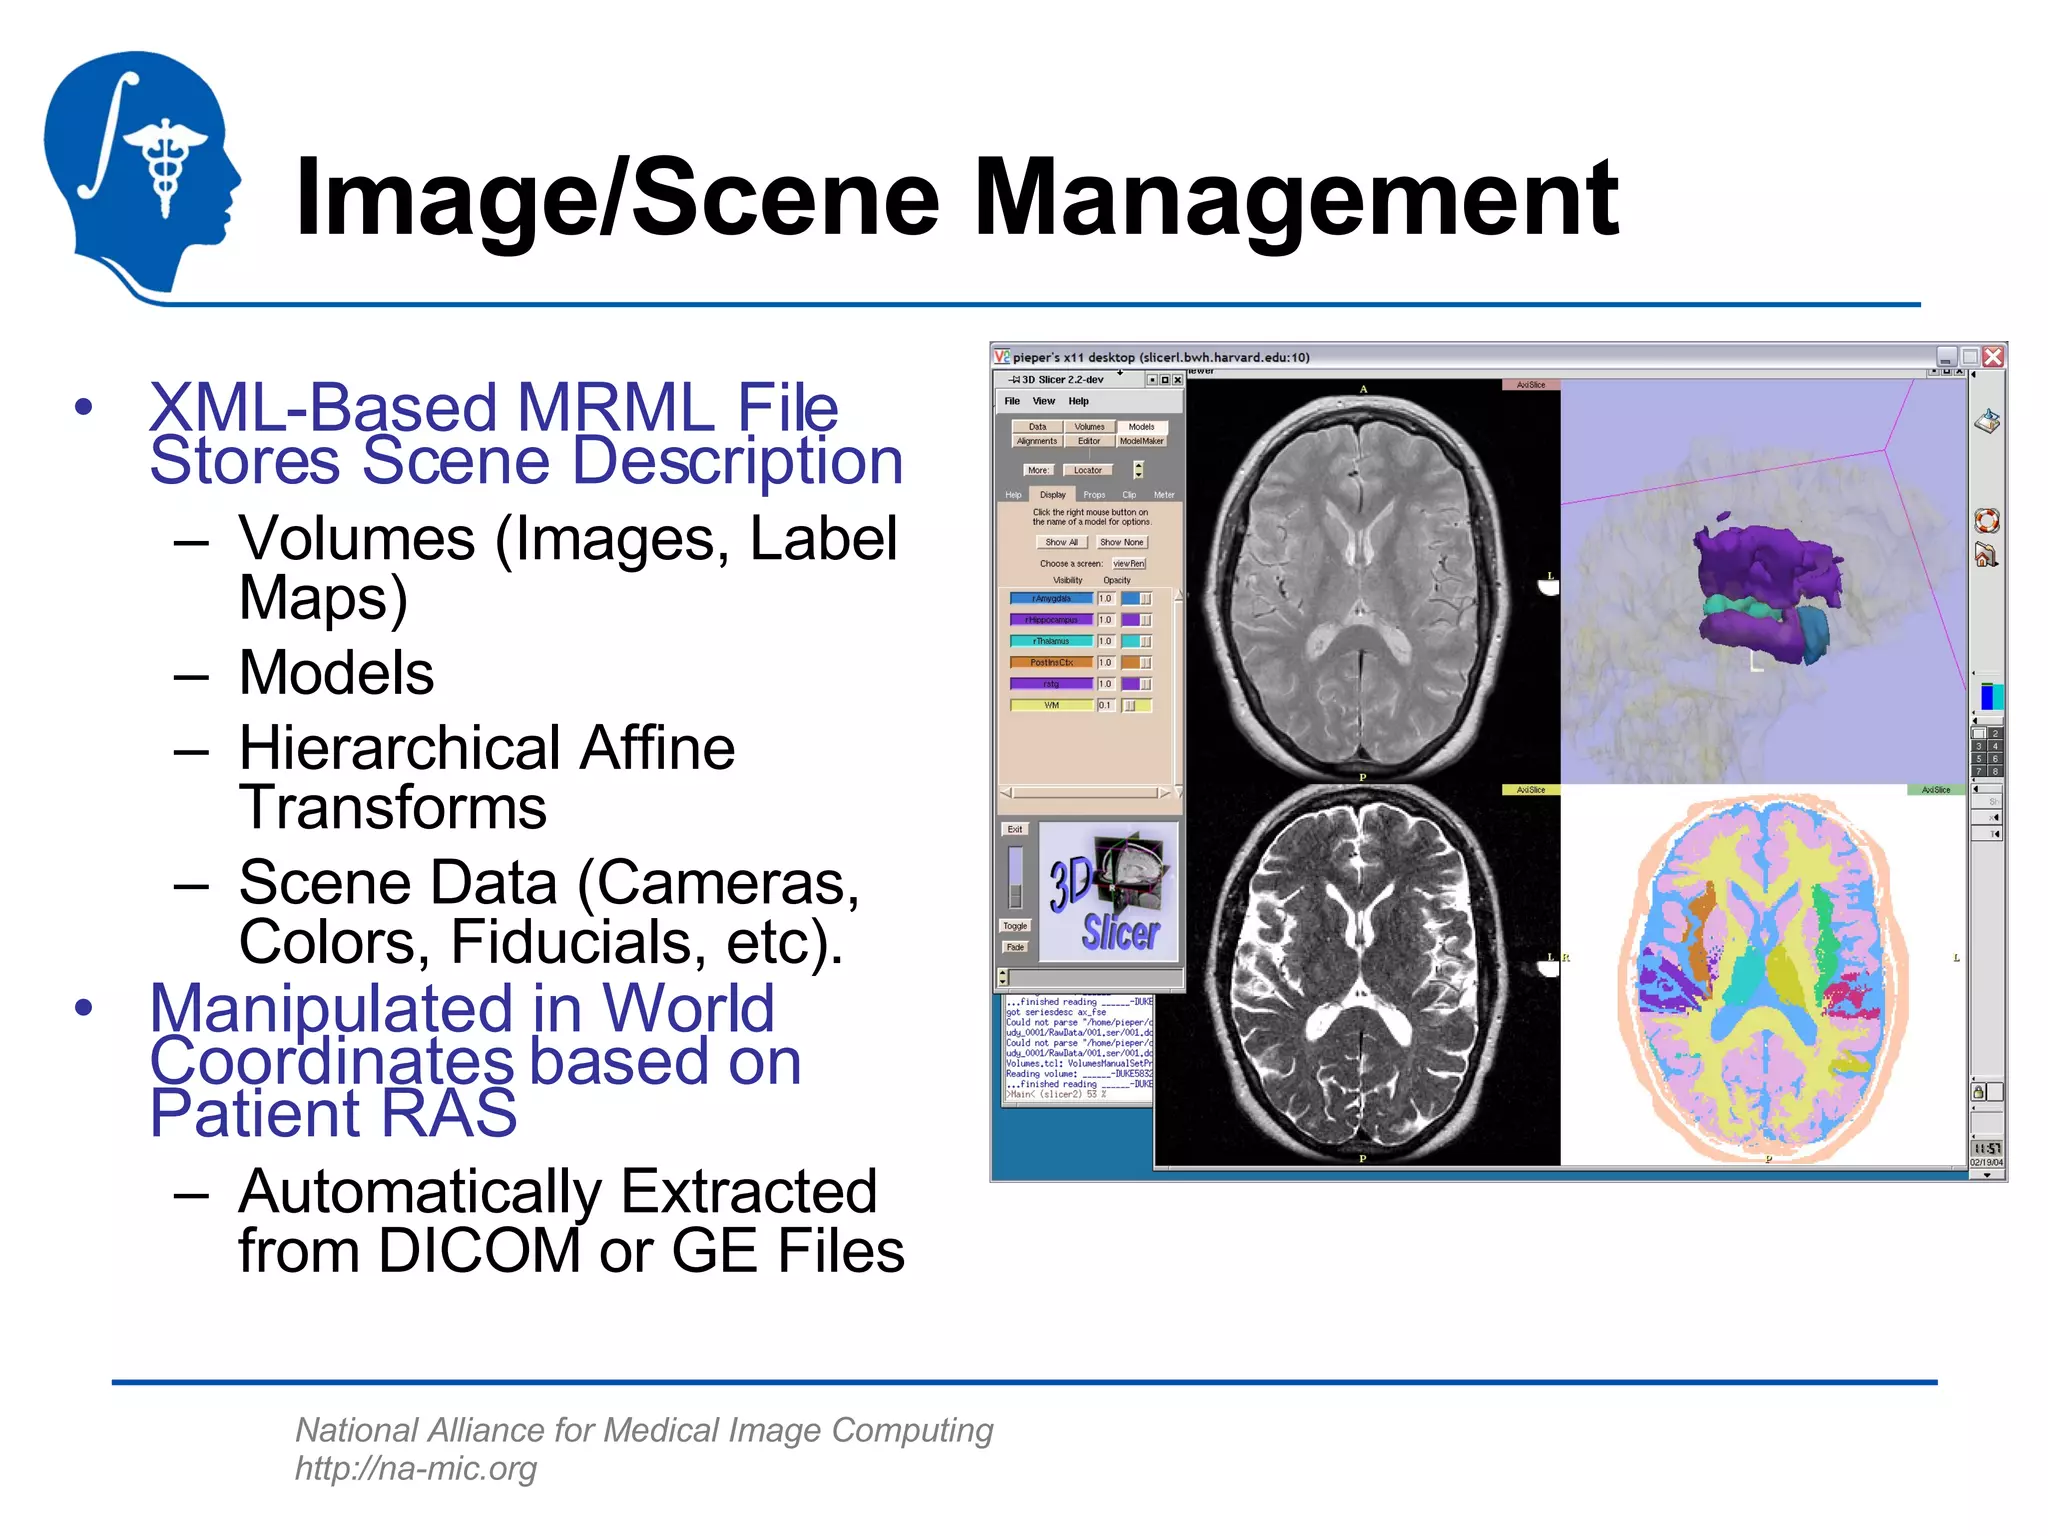
Task: Switch to the Props tab
Action: point(1094,495)
